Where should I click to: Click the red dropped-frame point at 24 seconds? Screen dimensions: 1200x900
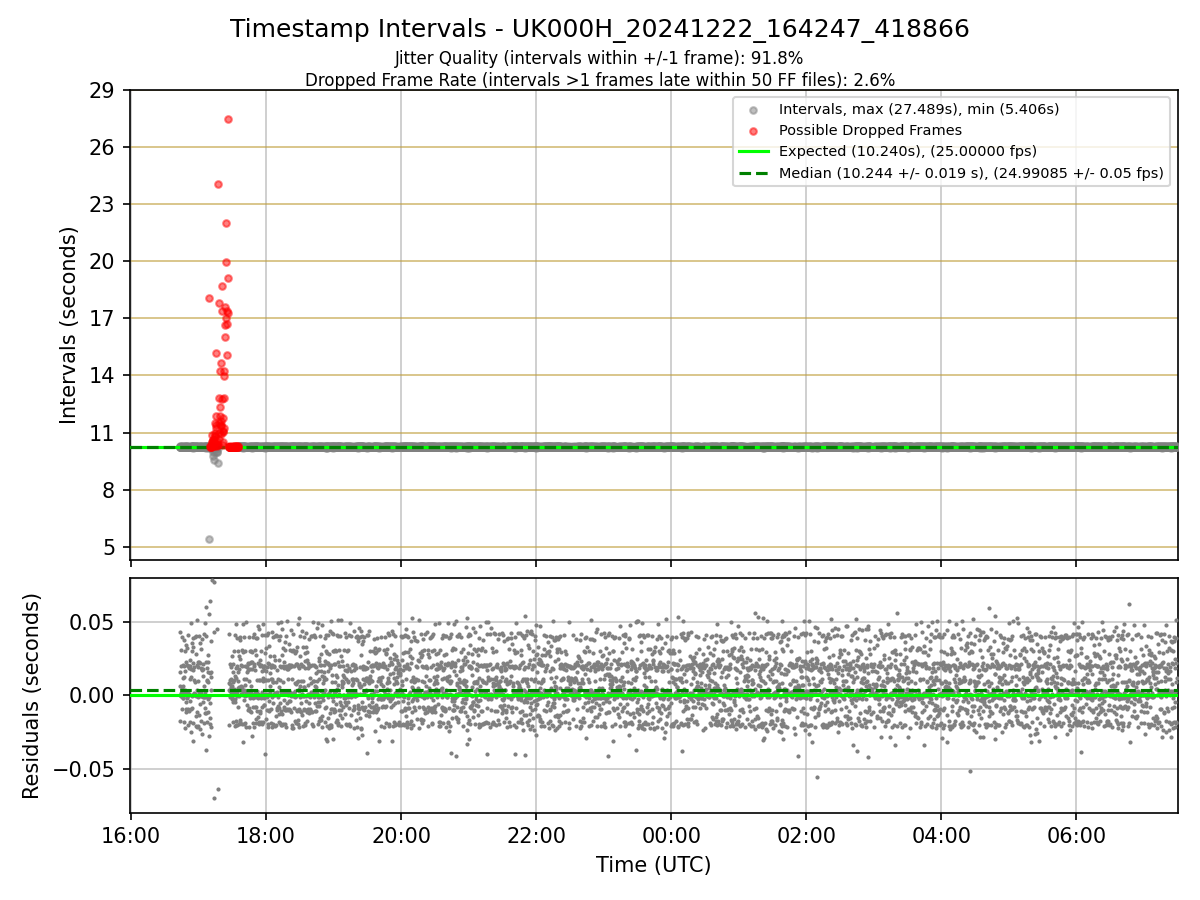point(218,184)
